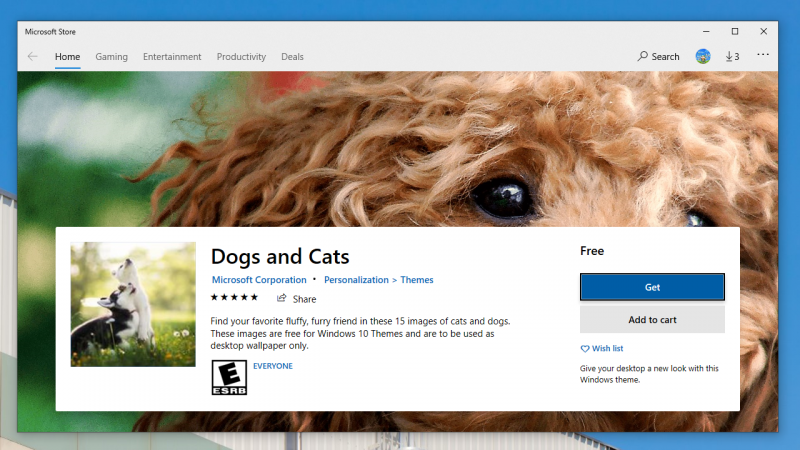The height and width of the screenshot is (450, 800).
Task: Click the blue Get button
Action: point(652,287)
